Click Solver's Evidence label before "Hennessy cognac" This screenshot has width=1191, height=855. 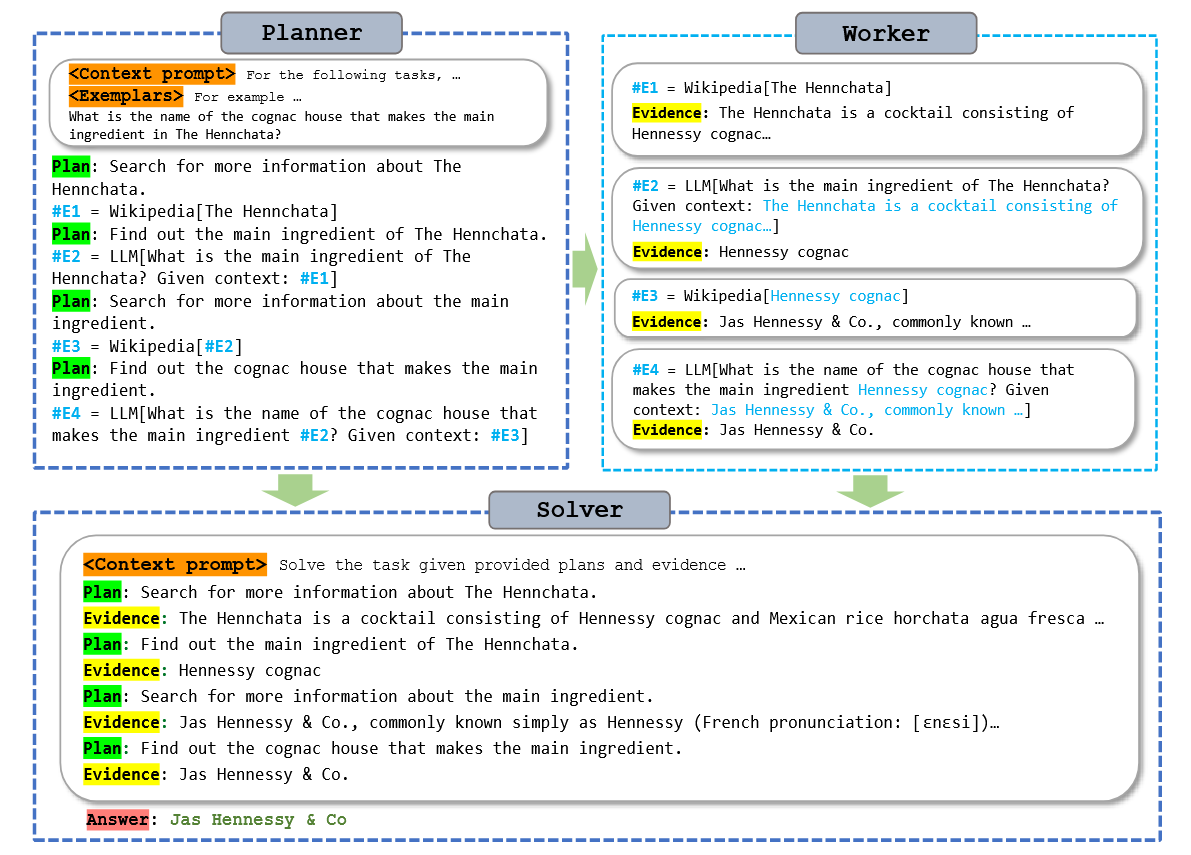(122, 670)
